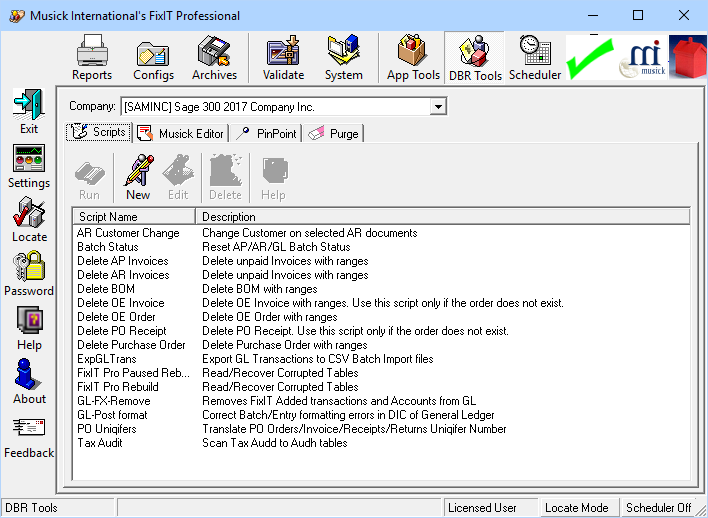Sort by Description column header
The height and width of the screenshot is (518, 708).
[443, 217]
